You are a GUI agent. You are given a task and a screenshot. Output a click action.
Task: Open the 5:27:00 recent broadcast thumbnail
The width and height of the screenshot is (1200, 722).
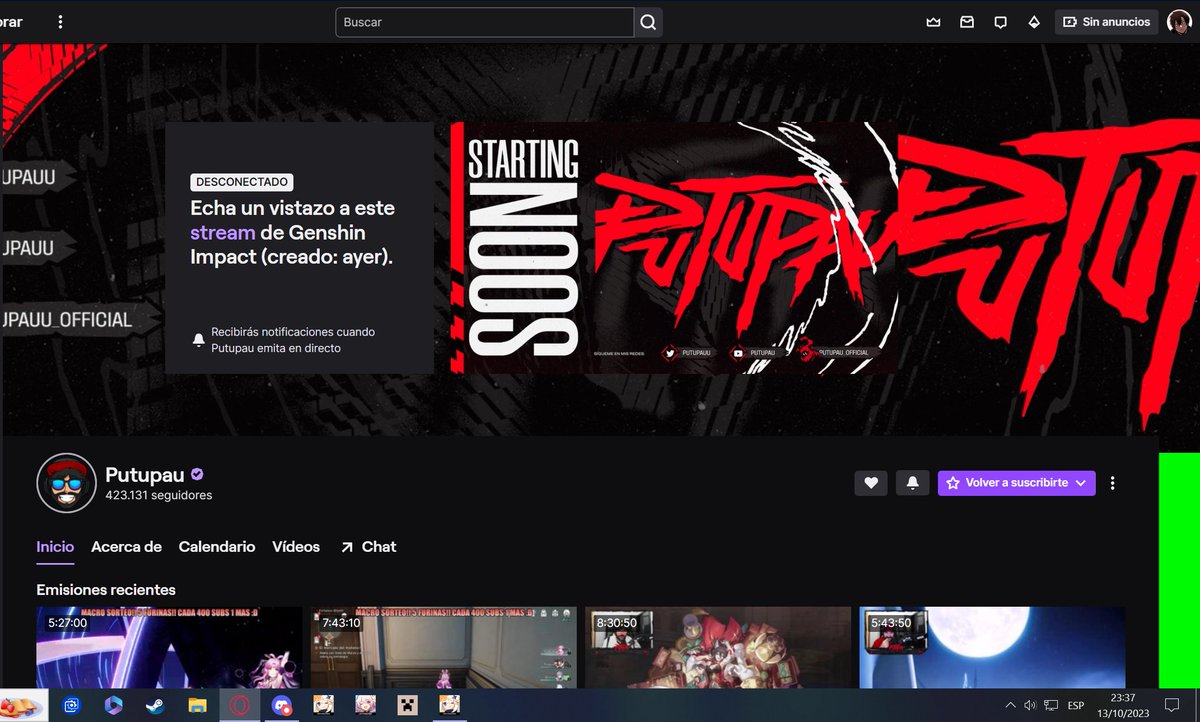tap(169, 647)
